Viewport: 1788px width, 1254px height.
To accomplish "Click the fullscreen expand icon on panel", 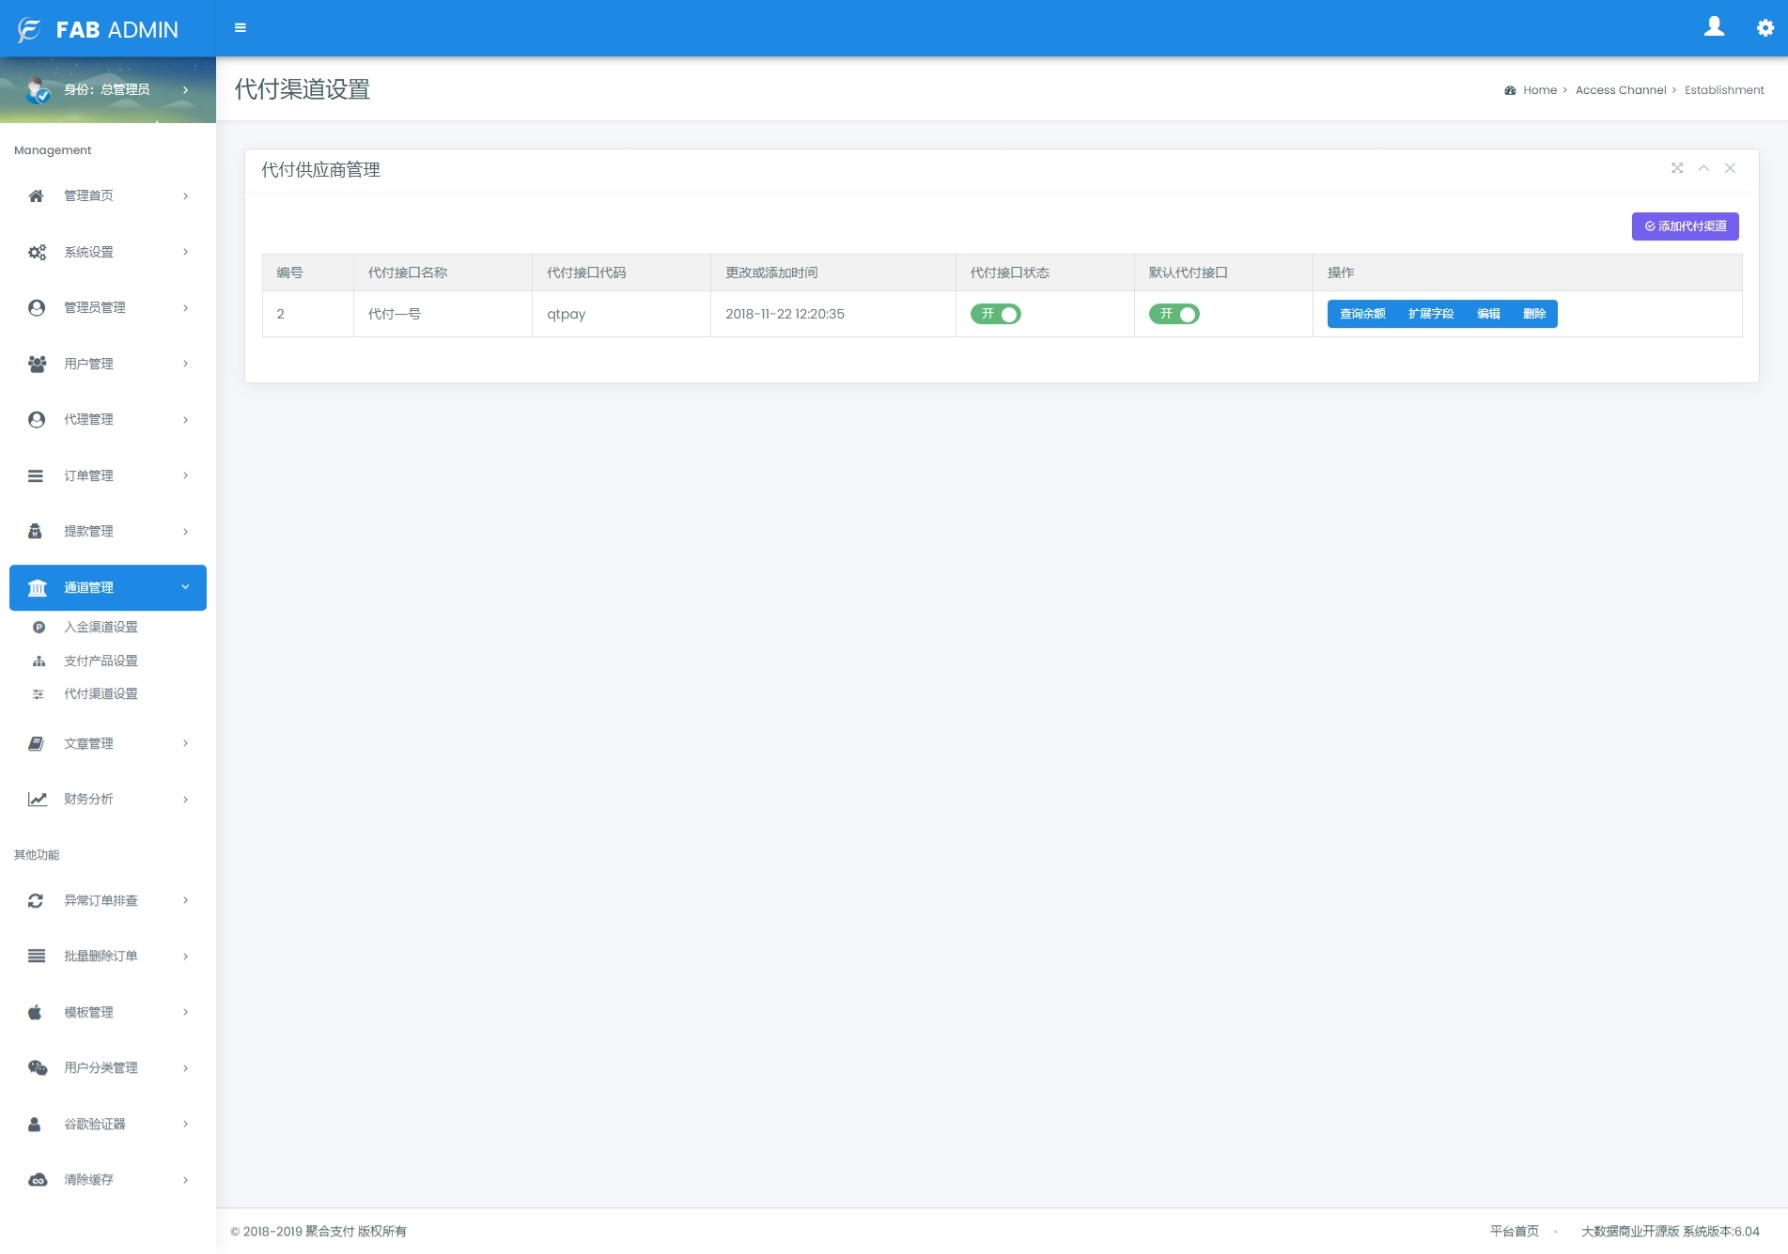I will click(x=1677, y=168).
